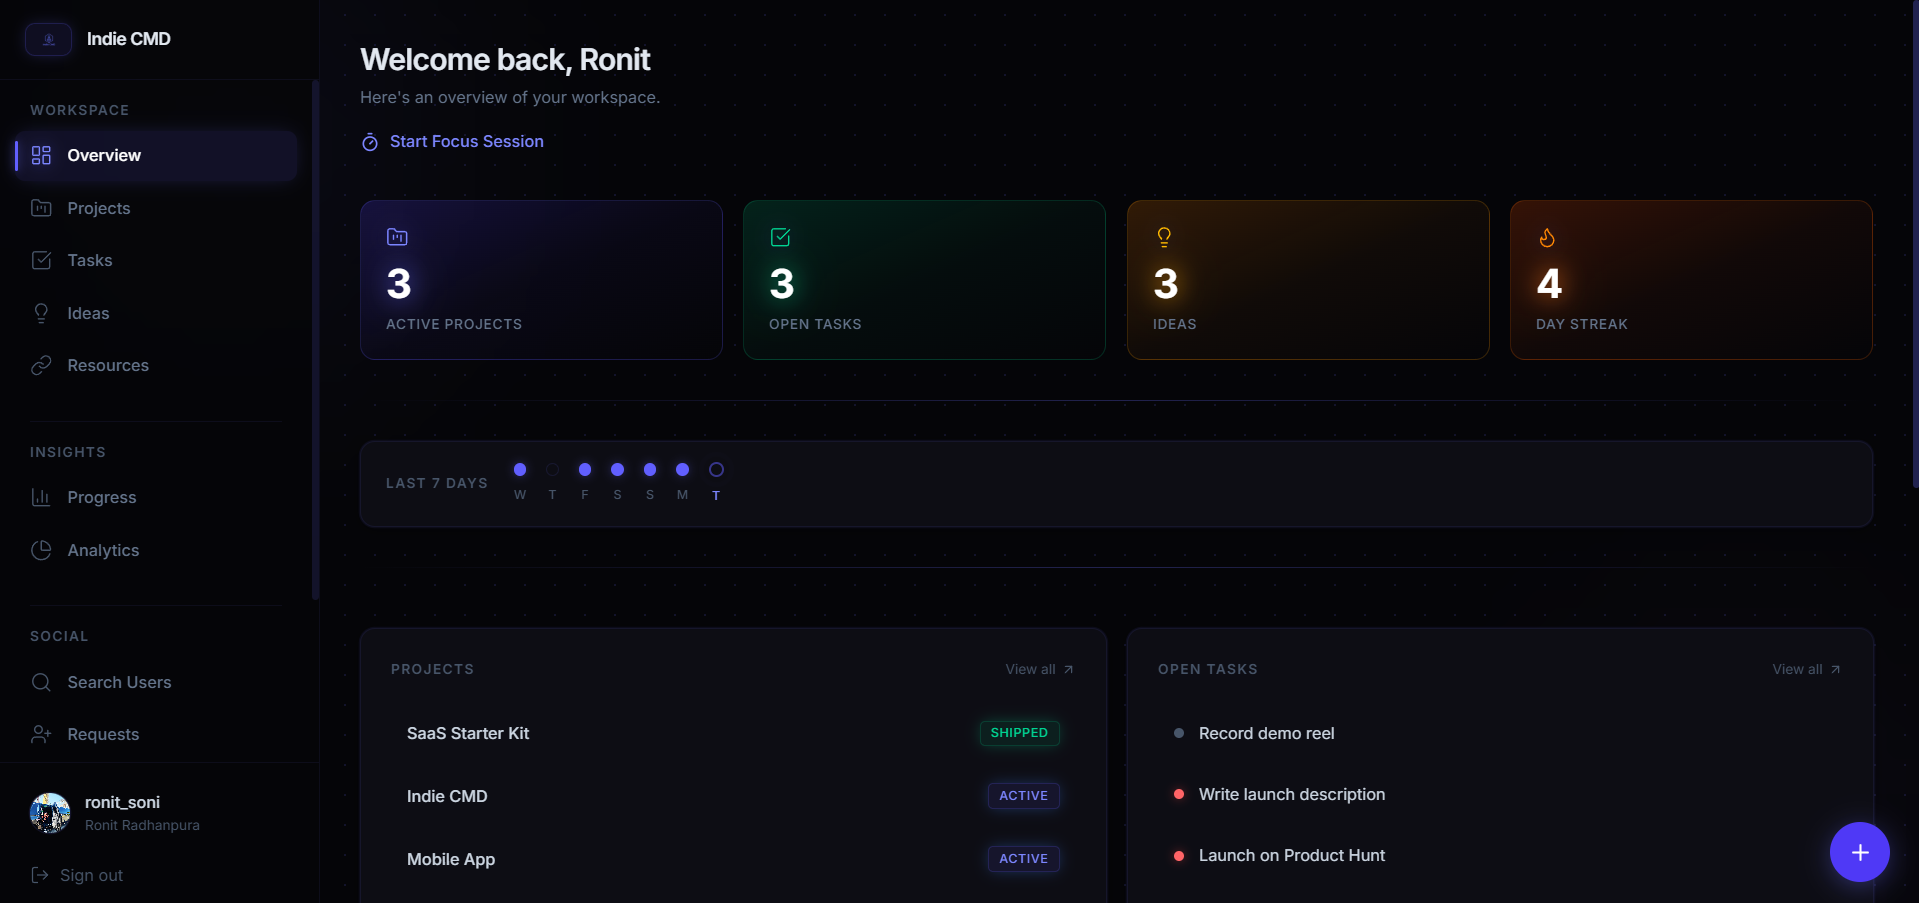This screenshot has width=1919, height=903.
Task: Click the ronit_soni profile avatar
Action: 50,813
